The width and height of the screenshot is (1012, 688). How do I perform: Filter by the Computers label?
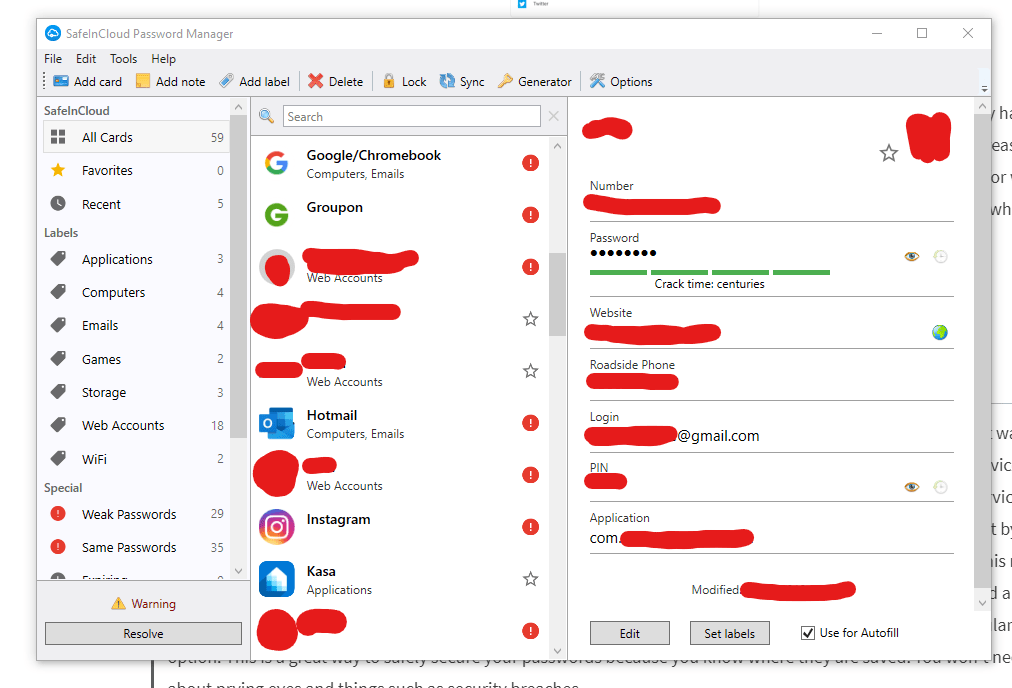click(136, 292)
